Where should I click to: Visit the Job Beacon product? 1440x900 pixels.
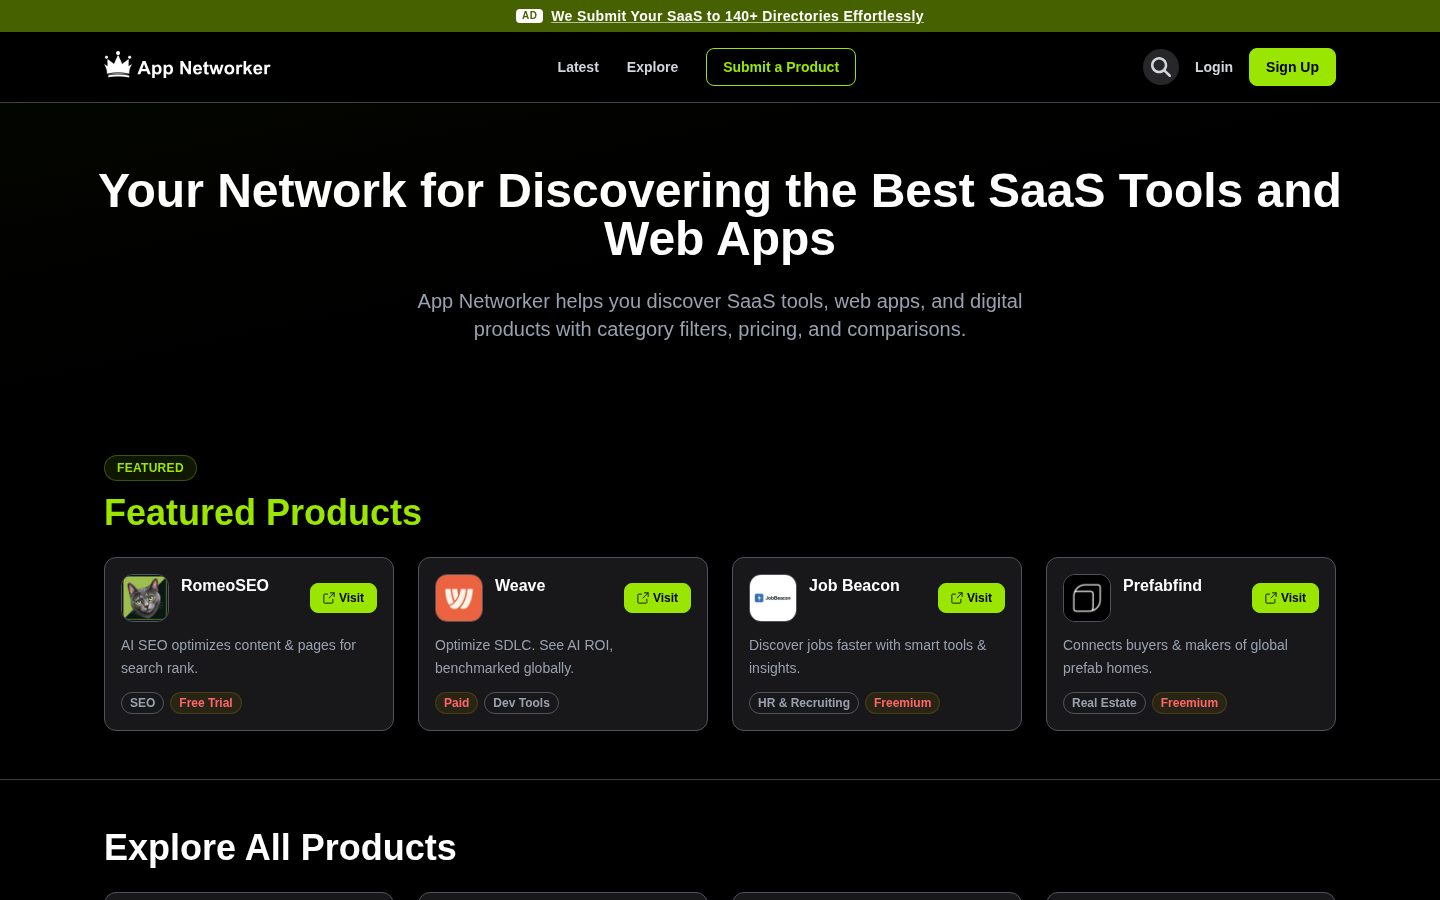click(971, 598)
